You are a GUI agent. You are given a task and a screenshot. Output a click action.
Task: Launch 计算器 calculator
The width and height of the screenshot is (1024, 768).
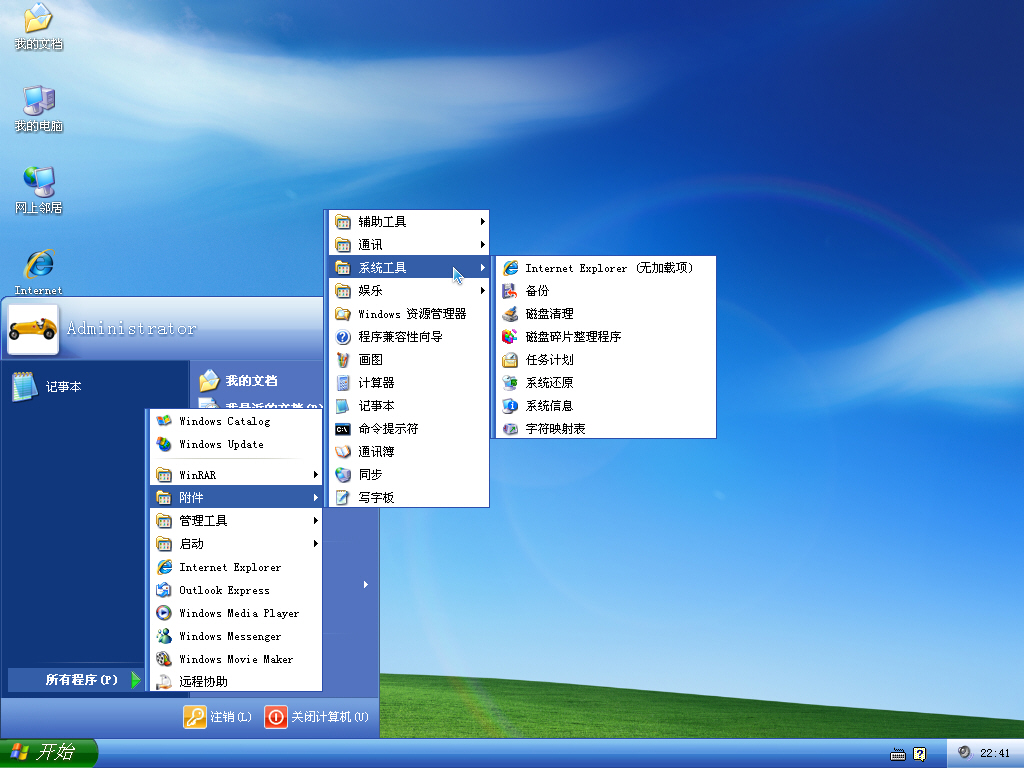tap(409, 382)
